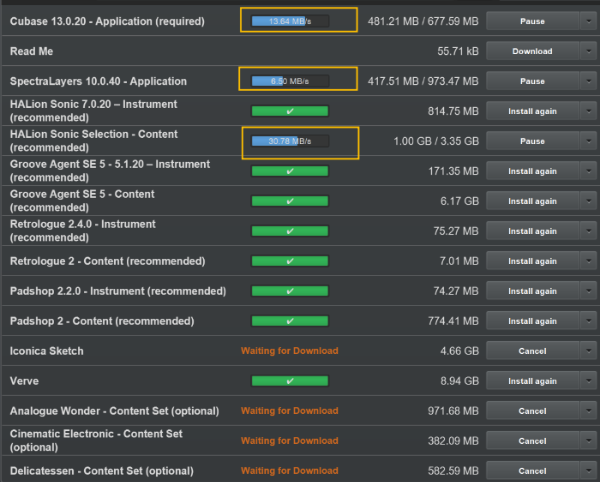The height and width of the screenshot is (482, 600).
Task: Open dropdown for Padshop 2.2.0 Instrument
Action: (x=589, y=291)
